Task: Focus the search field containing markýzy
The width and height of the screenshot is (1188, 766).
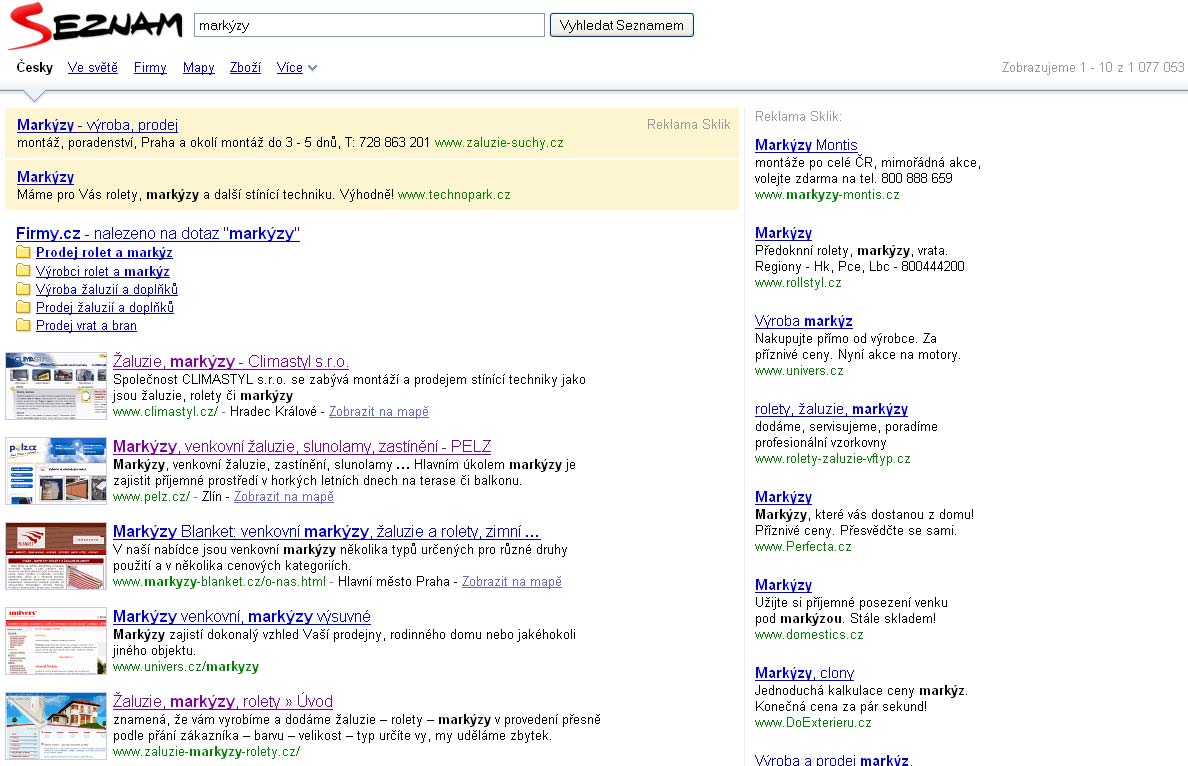Action: [369, 25]
